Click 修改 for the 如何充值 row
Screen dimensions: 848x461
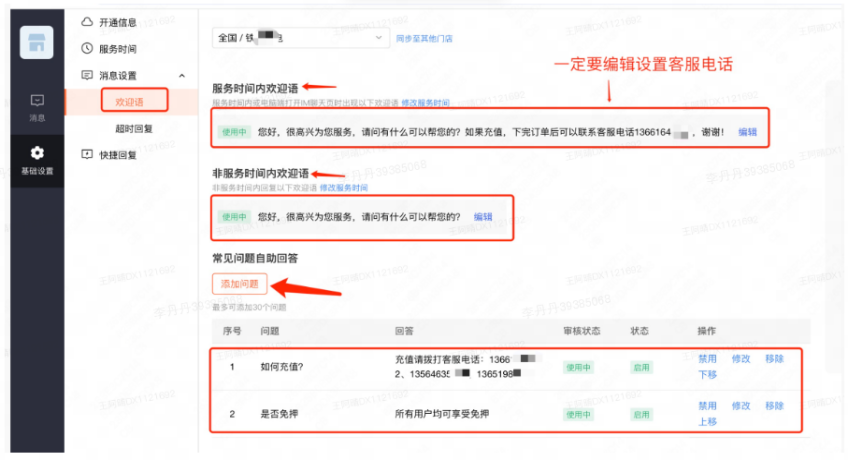tap(741, 358)
